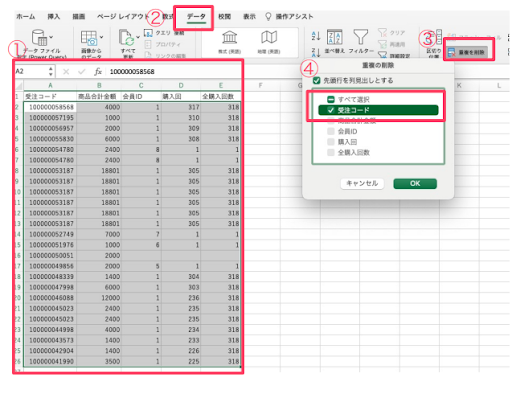Image resolution: width=512 pixels, height=394 pixels.
Task: Click the Name Box showing A2
Action: (x=32, y=71)
